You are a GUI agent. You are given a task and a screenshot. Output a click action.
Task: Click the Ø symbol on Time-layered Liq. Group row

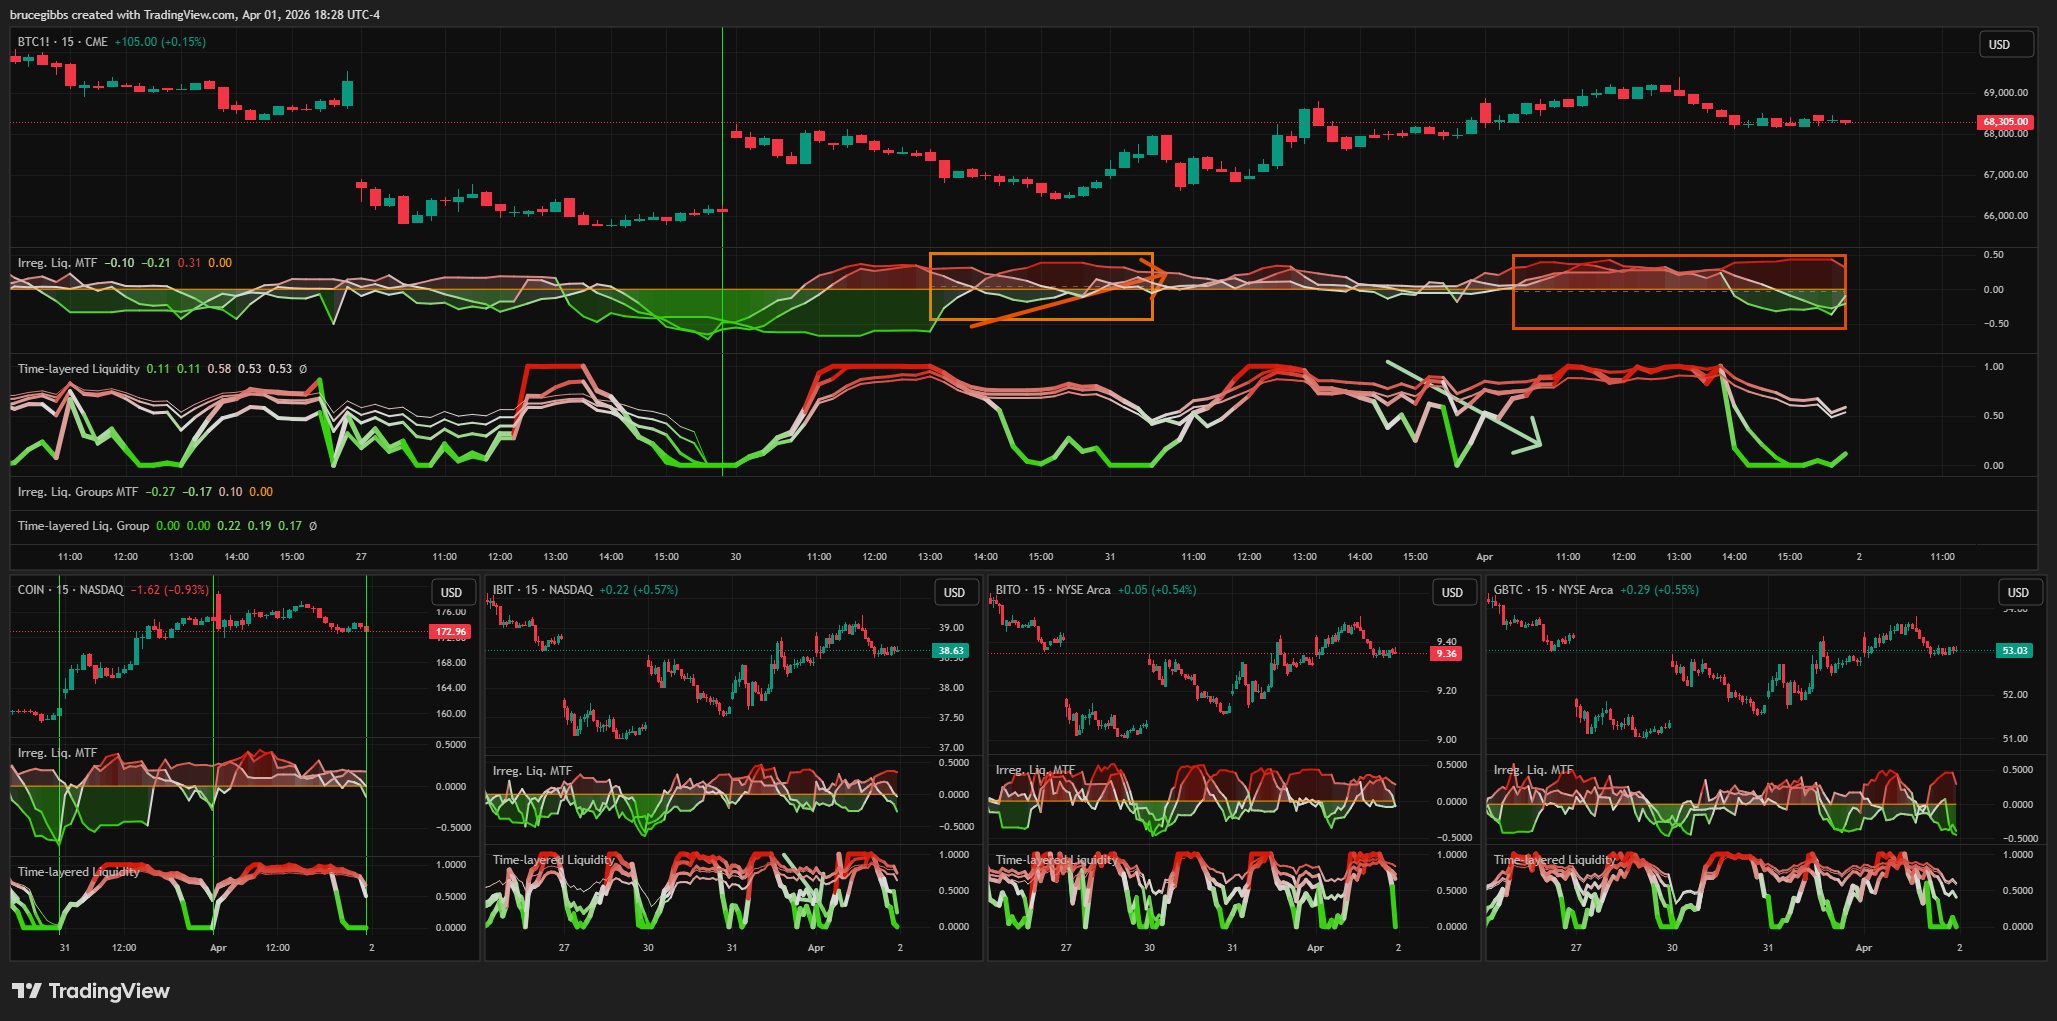pyautogui.click(x=313, y=526)
